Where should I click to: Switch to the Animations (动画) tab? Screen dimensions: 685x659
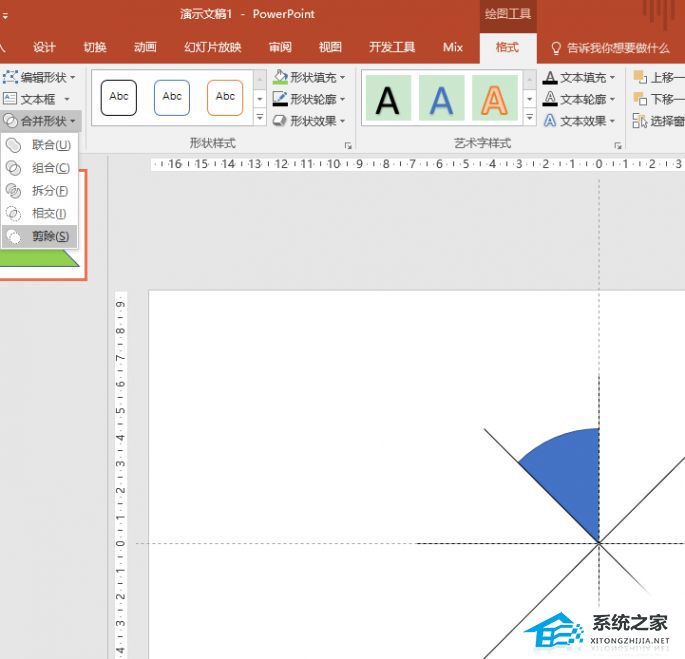(x=145, y=47)
